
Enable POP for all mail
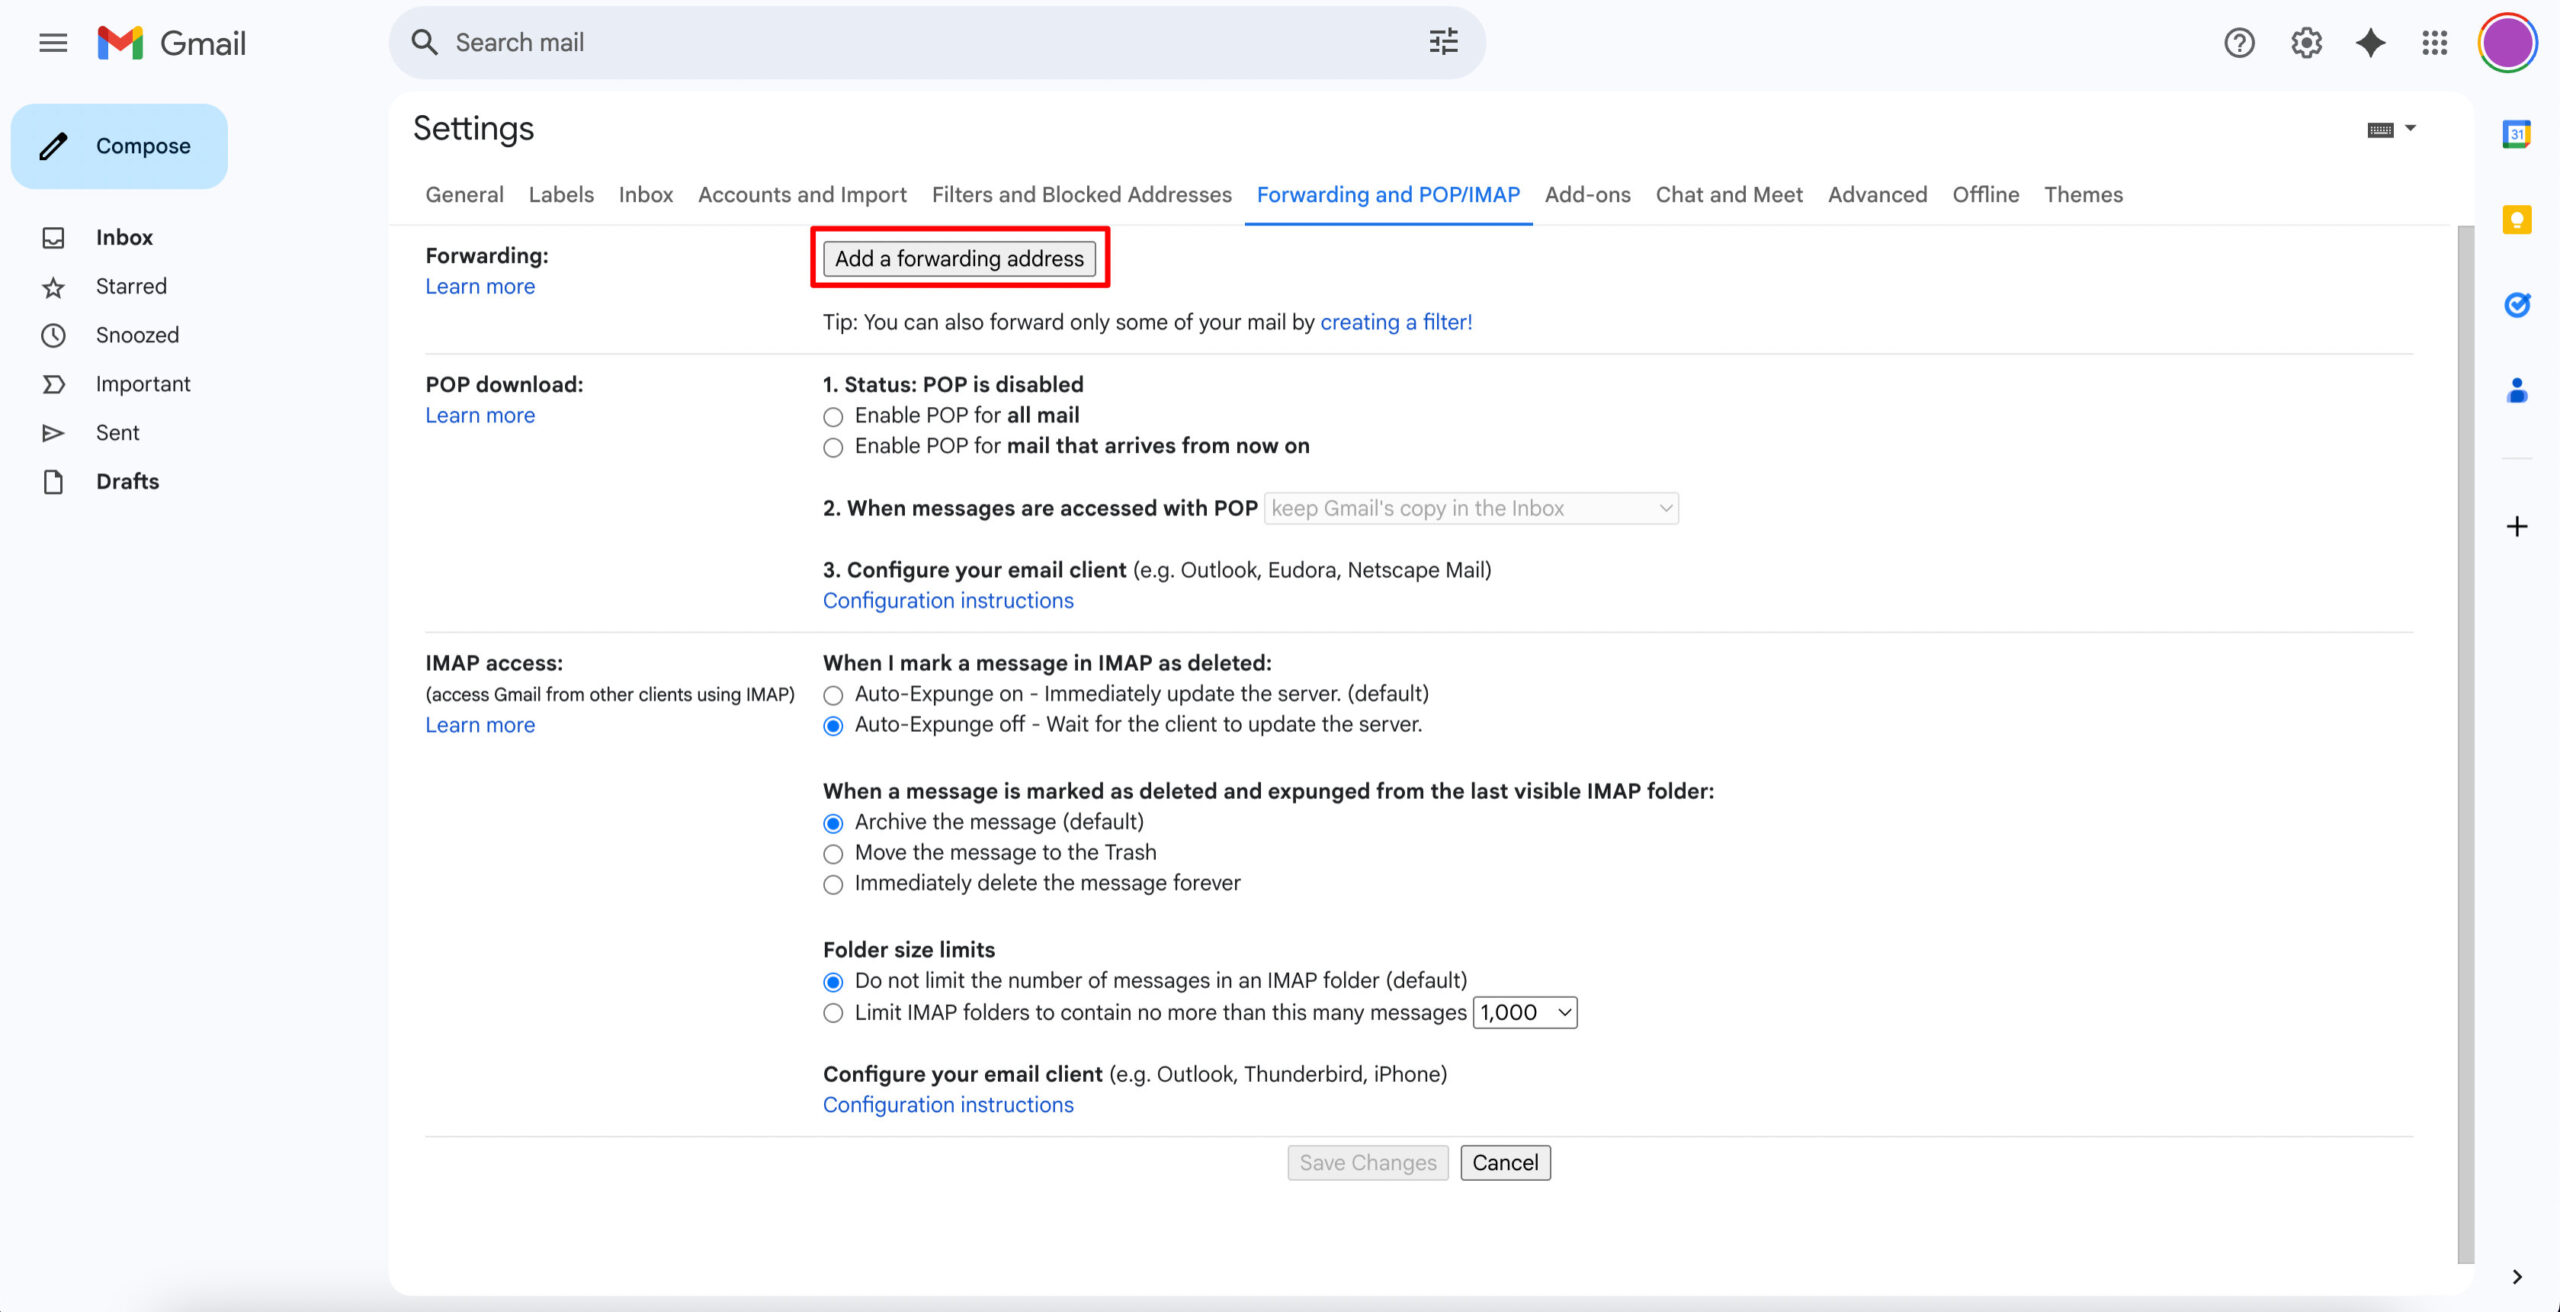tap(833, 416)
